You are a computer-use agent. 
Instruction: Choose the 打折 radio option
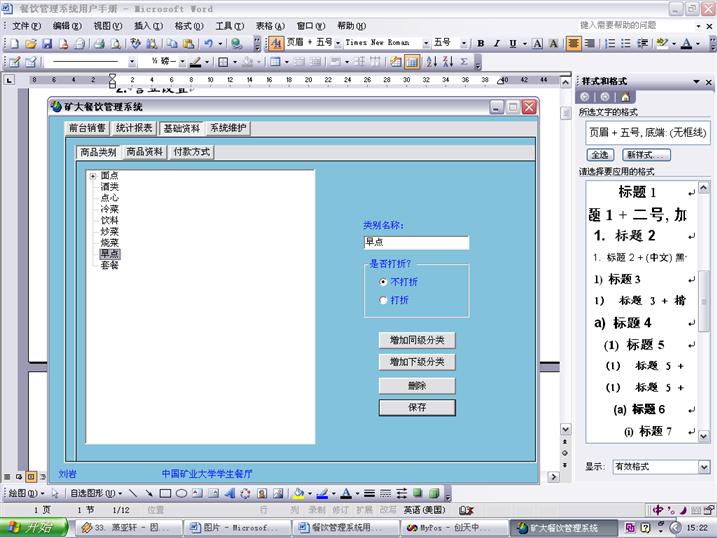(x=383, y=300)
